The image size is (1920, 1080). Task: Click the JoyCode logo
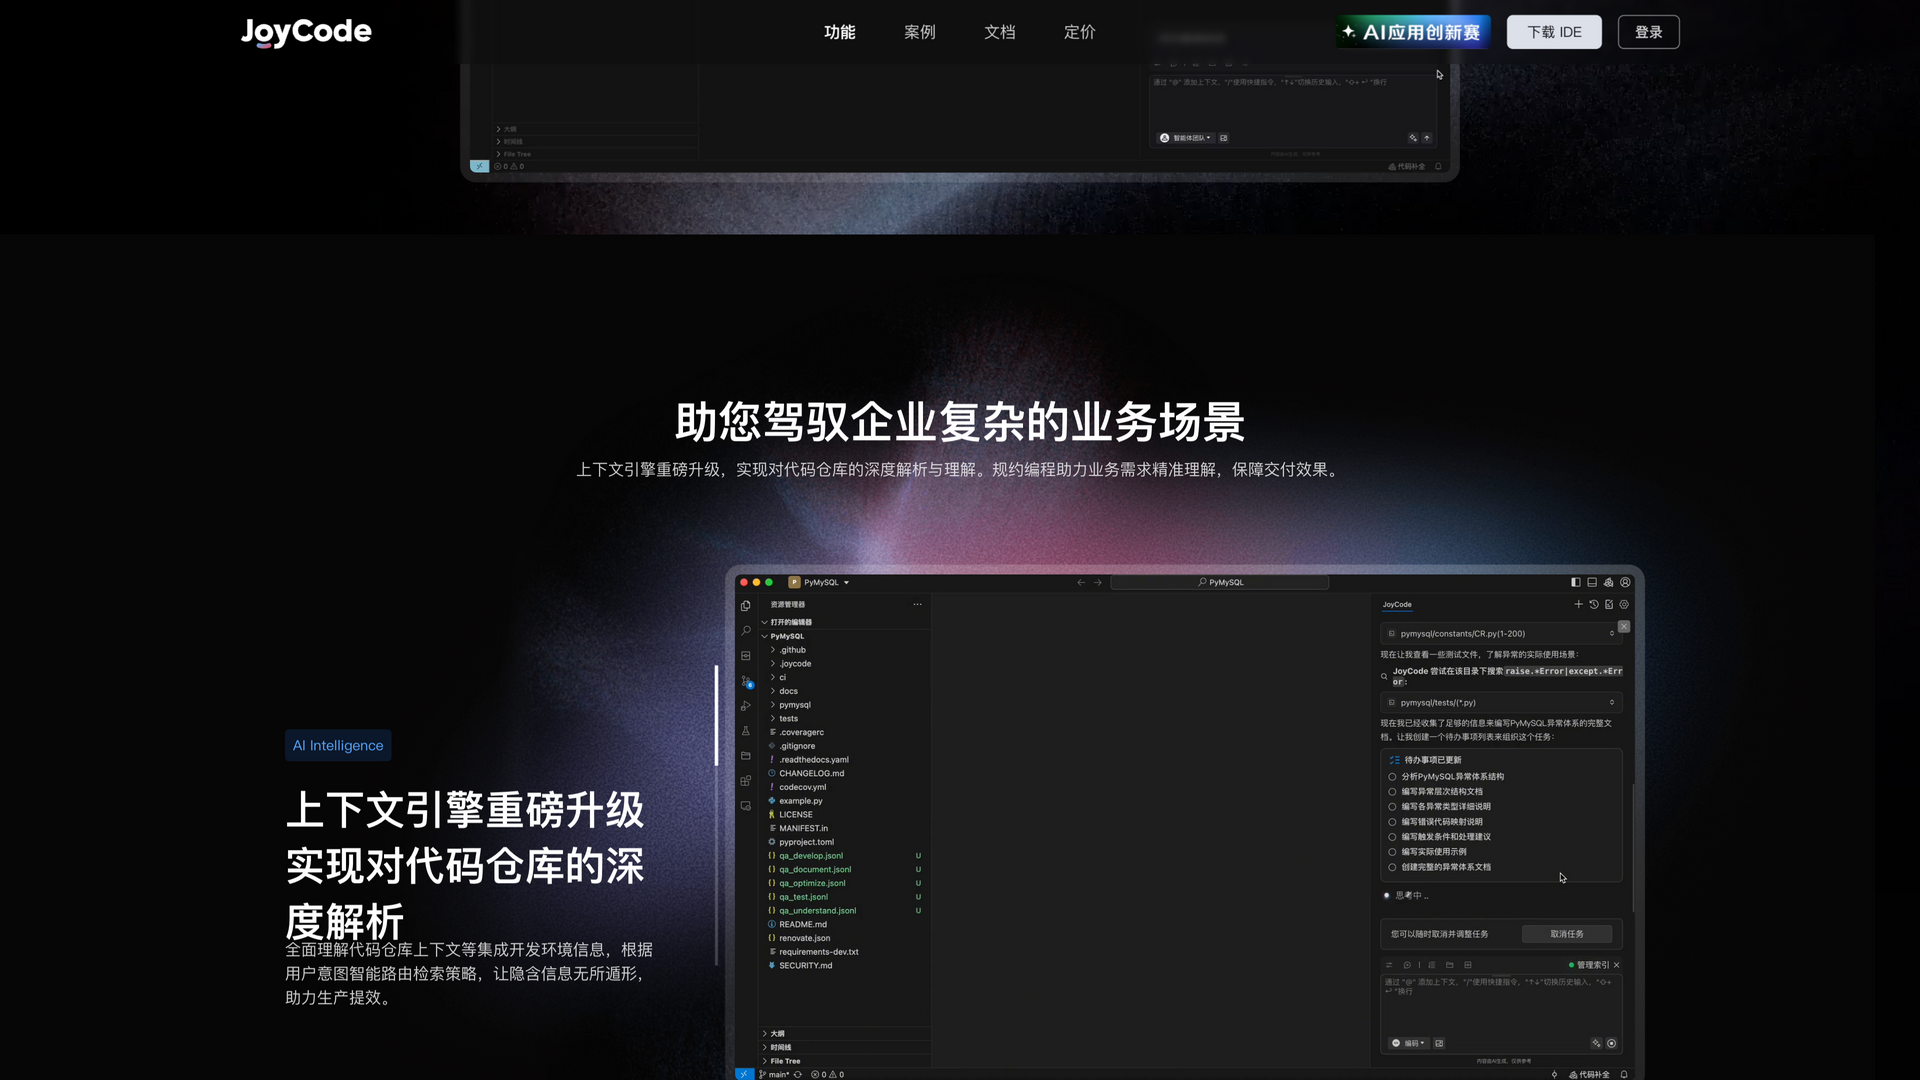(306, 32)
